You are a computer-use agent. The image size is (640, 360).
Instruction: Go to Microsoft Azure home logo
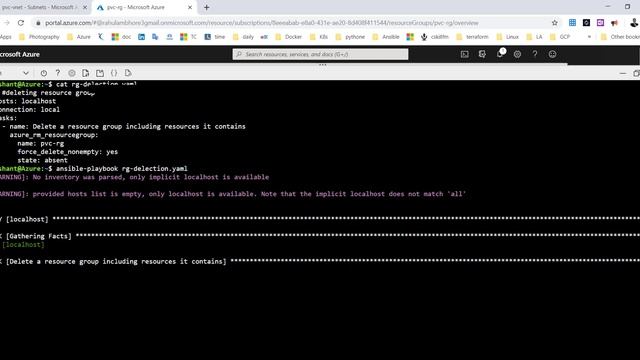click(20, 54)
